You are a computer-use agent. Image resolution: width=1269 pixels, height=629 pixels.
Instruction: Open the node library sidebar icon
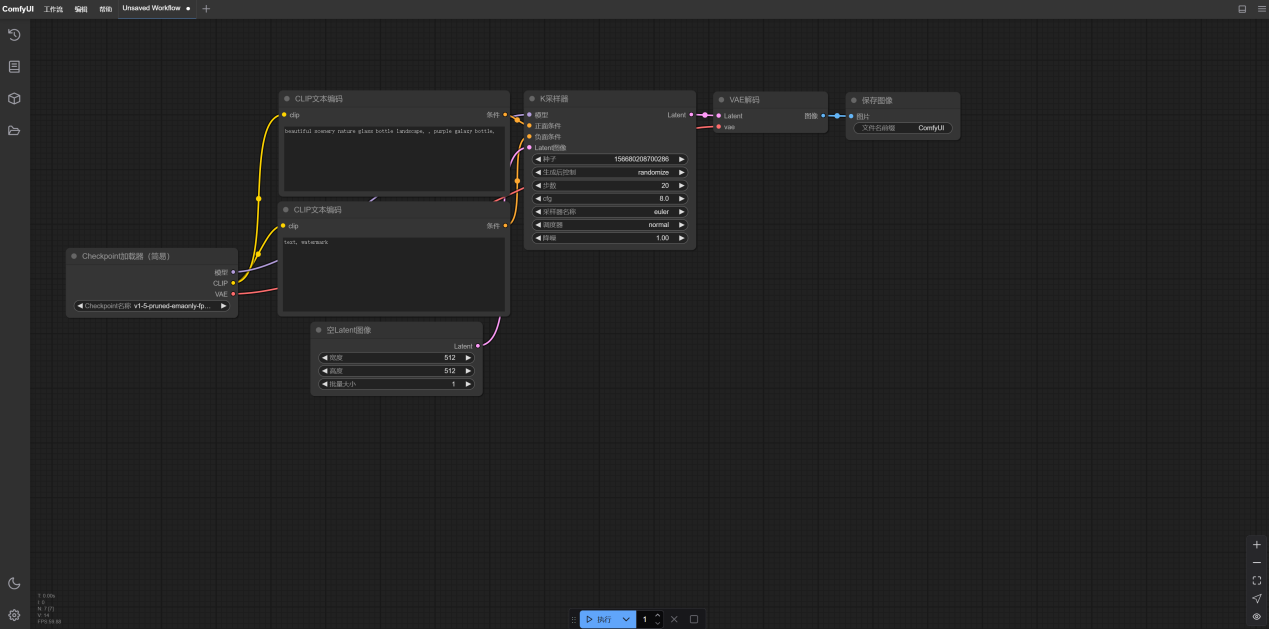[x=14, y=67]
